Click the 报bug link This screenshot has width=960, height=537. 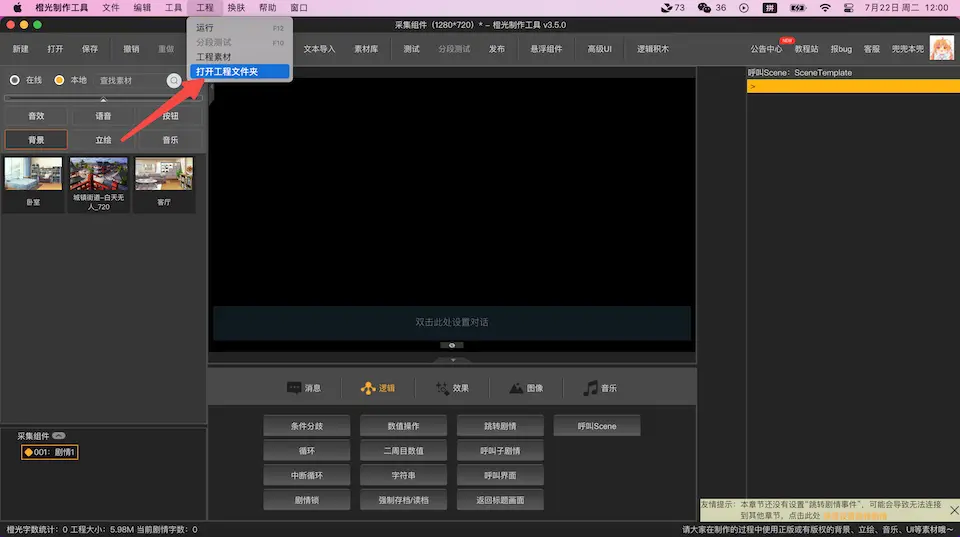click(841, 49)
